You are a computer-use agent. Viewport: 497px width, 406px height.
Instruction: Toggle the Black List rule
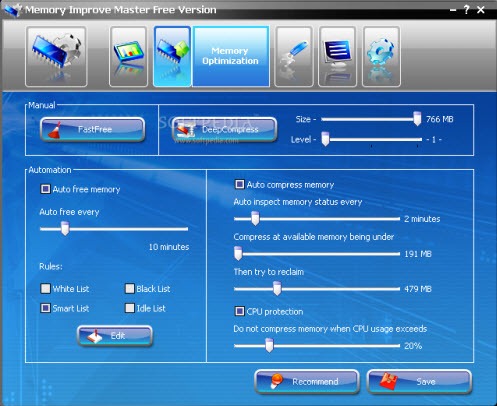click(130, 288)
